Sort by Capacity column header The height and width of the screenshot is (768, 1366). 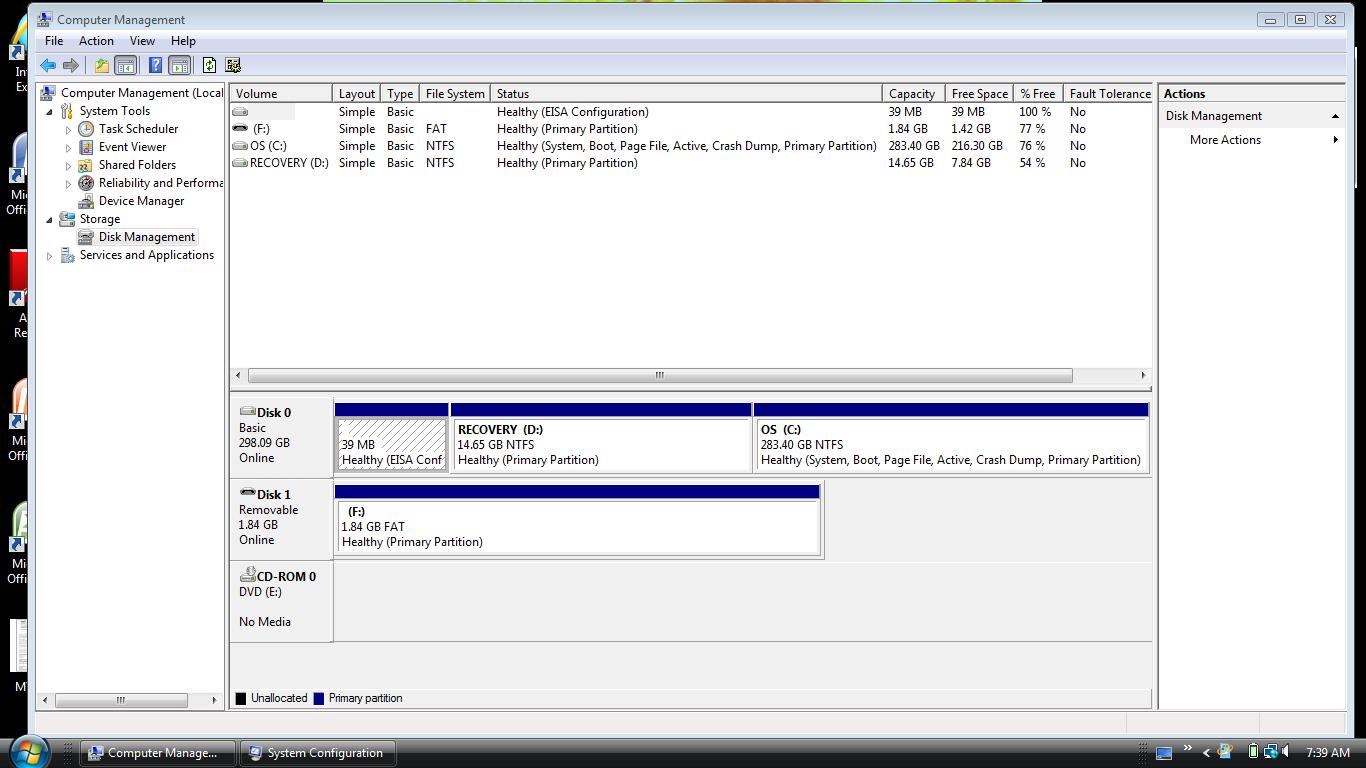(x=914, y=93)
